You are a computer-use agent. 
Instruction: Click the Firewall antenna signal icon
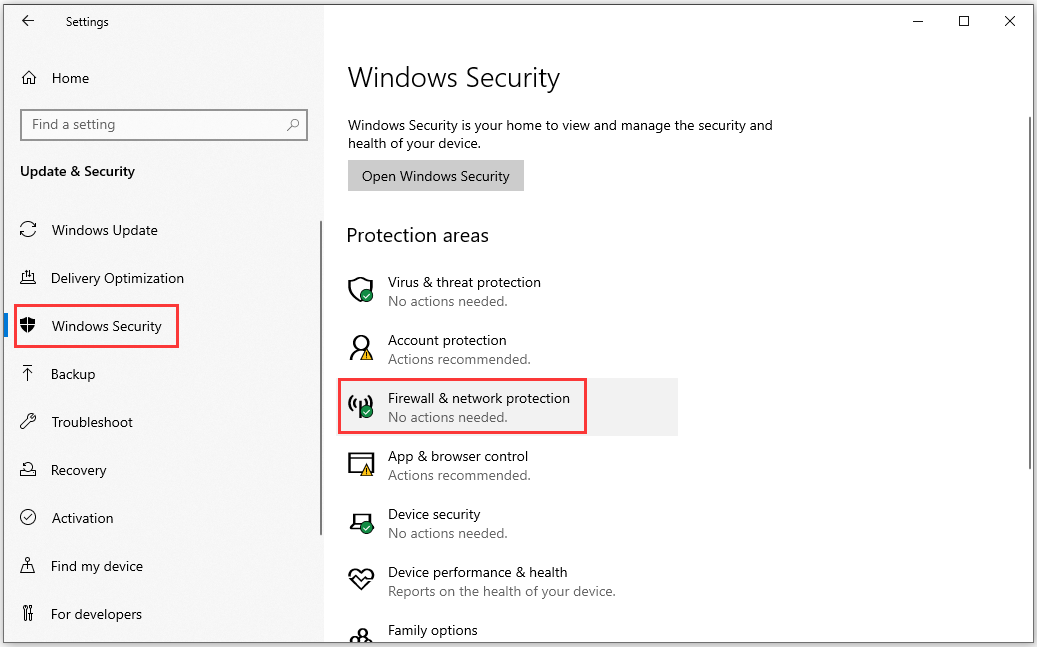point(361,406)
